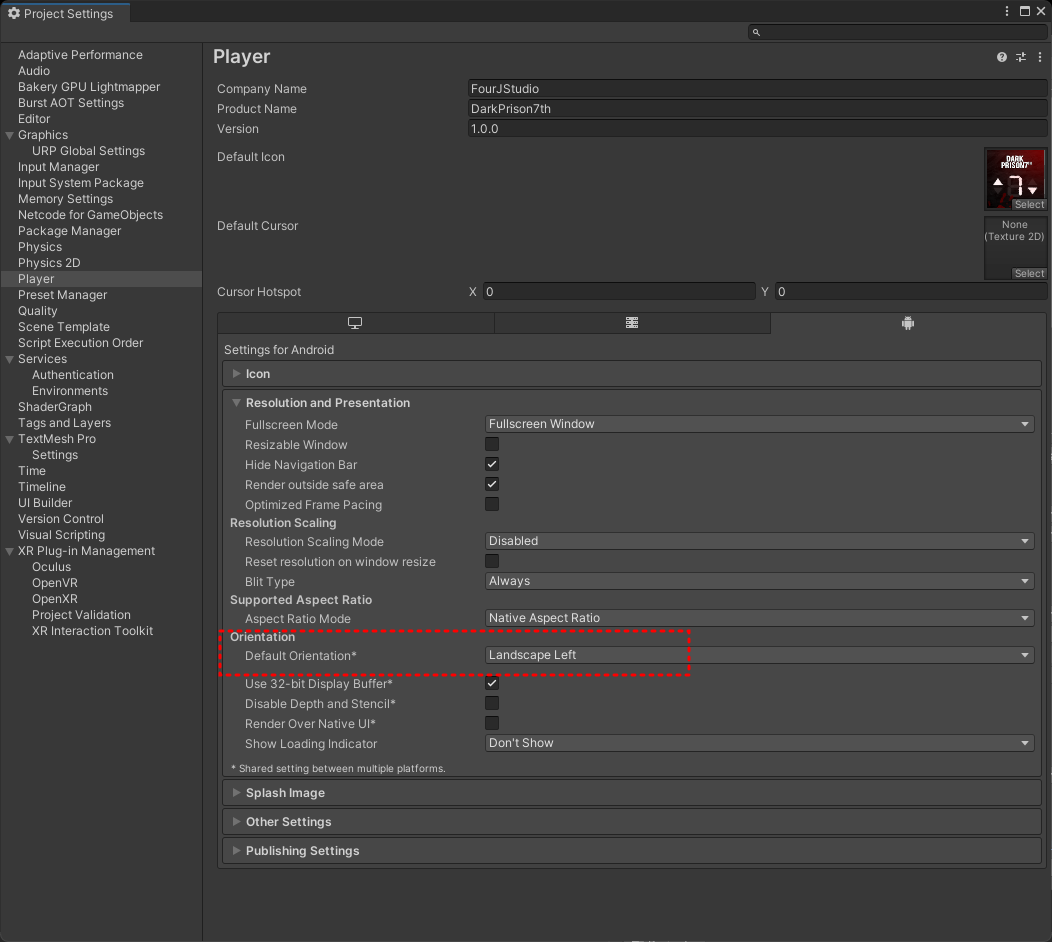This screenshot has width=1052, height=942.
Task: Click the settings search box
Action: coord(898,32)
